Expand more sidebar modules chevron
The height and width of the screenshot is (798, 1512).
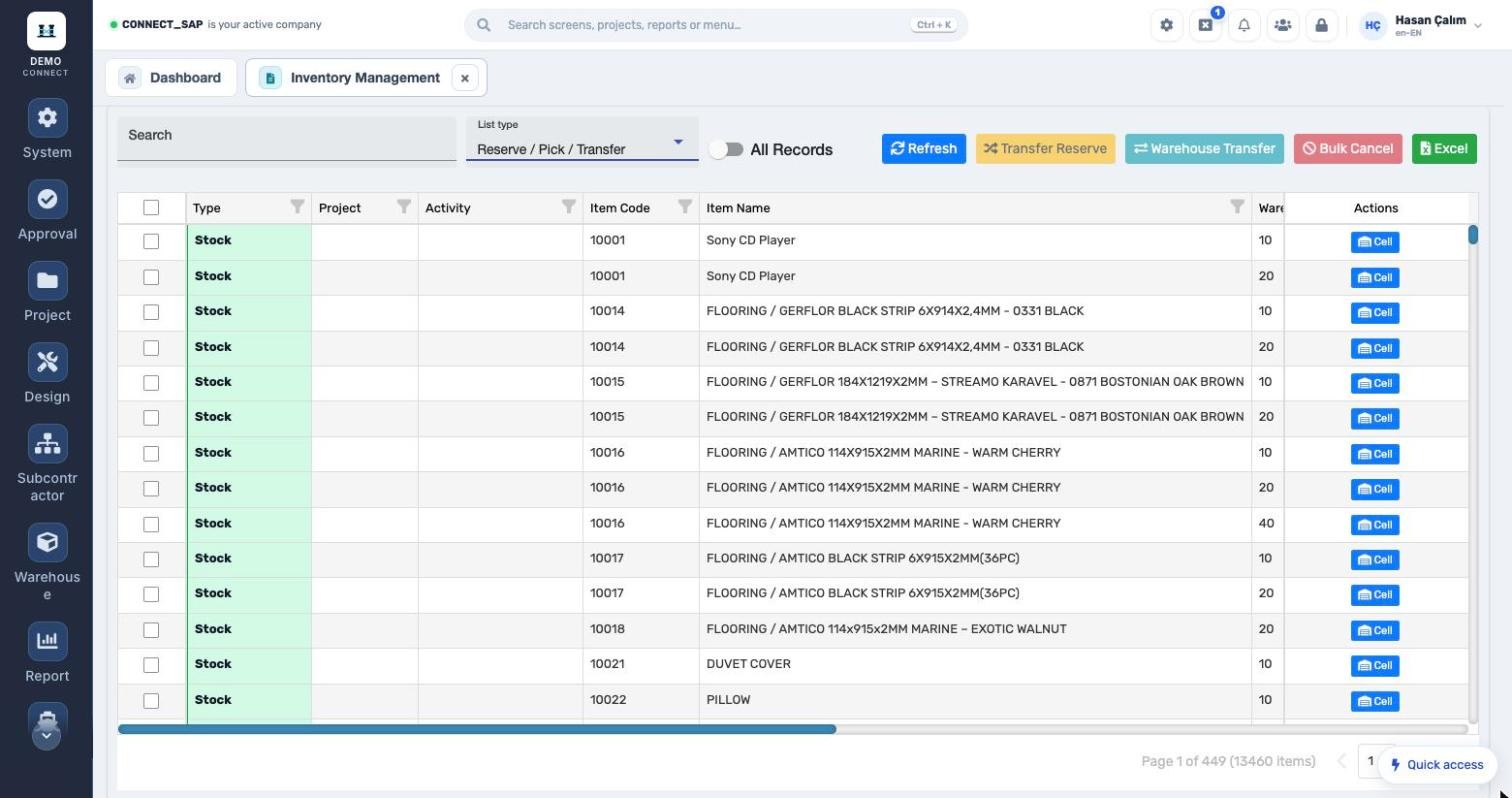click(x=47, y=737)
